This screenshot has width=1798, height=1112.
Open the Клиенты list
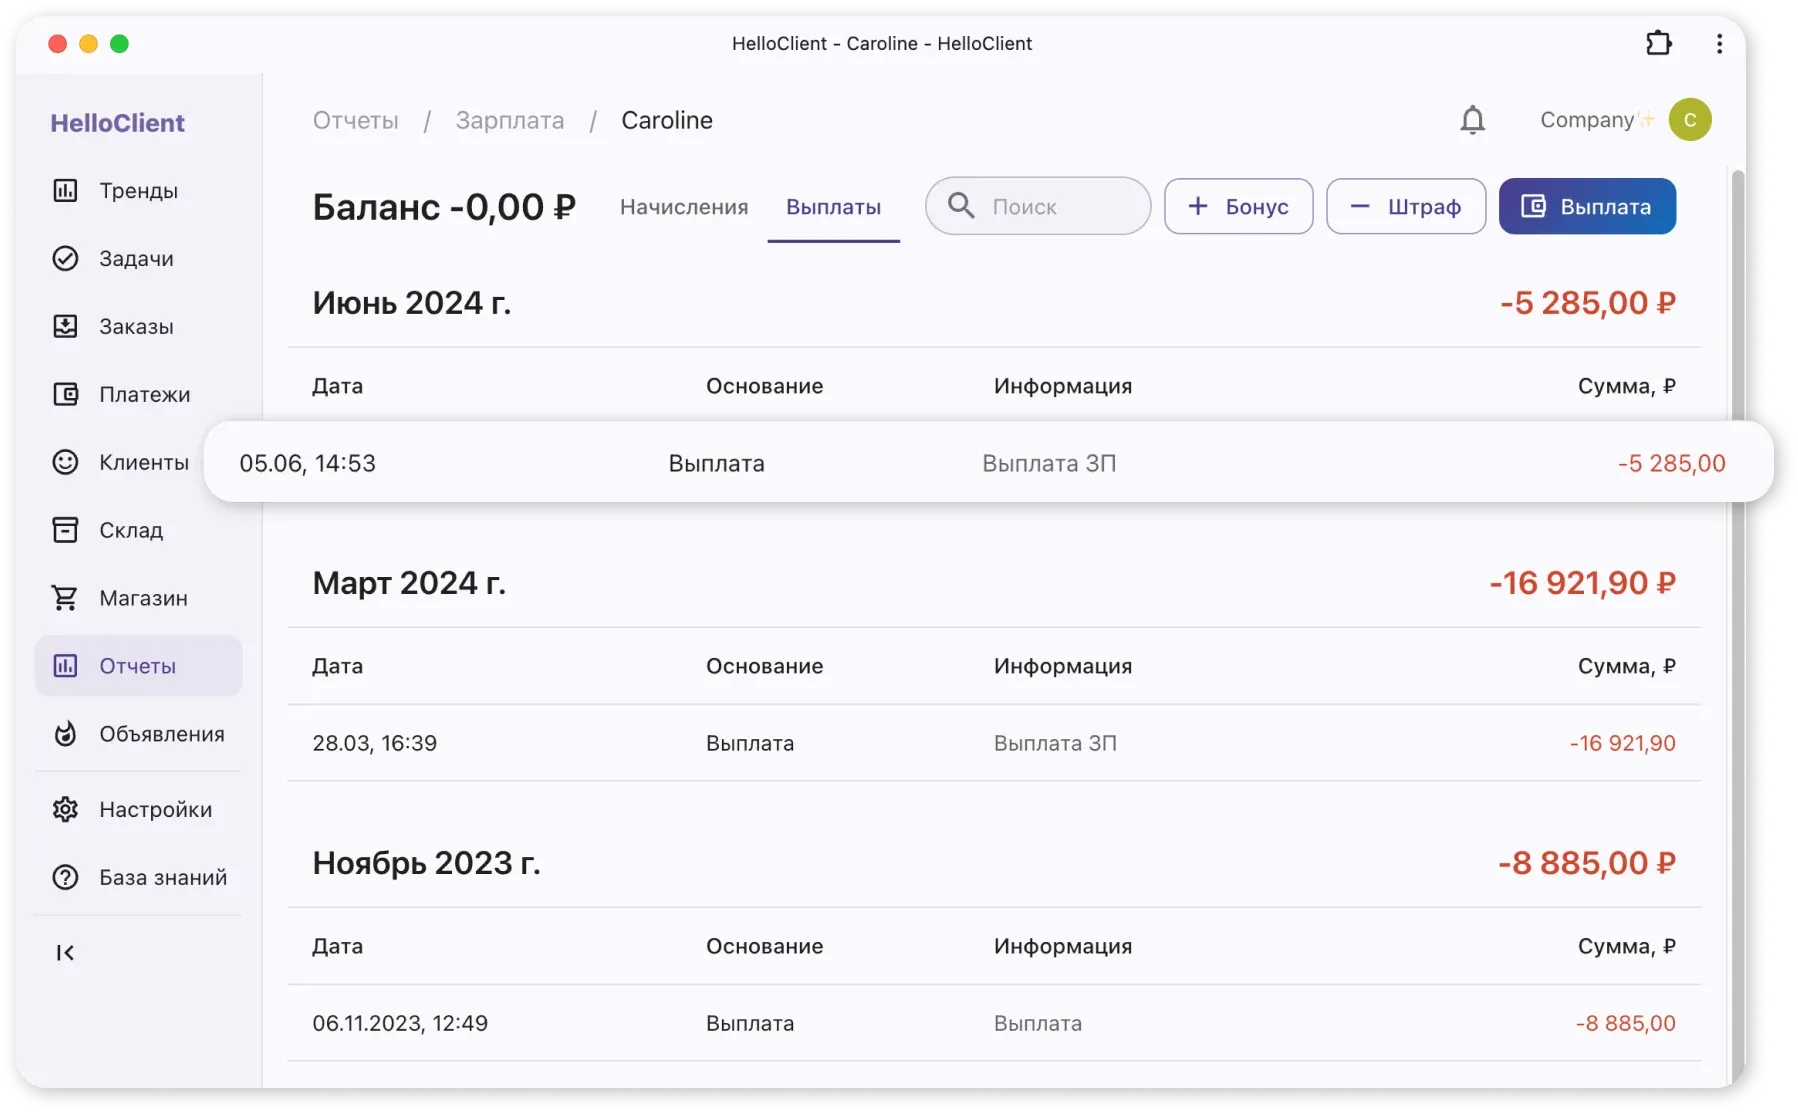click(137, 462)
